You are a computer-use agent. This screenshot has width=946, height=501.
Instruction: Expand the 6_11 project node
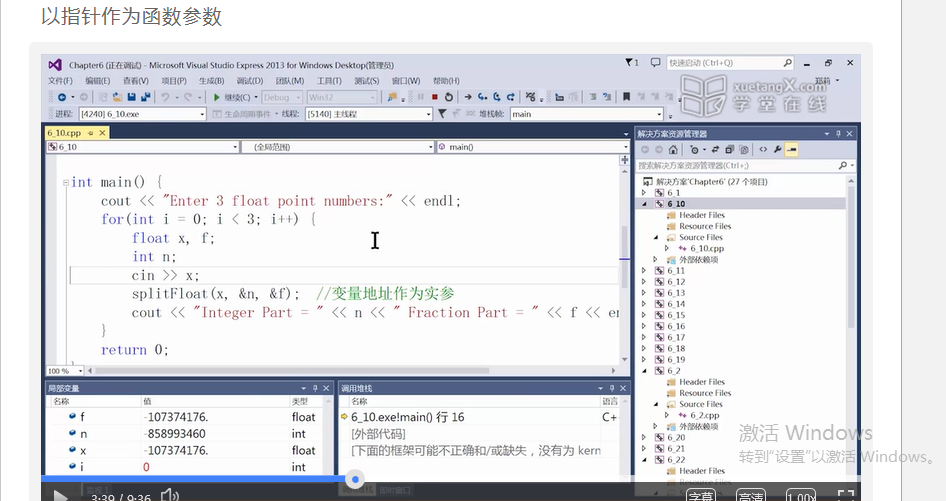(644, 271)
